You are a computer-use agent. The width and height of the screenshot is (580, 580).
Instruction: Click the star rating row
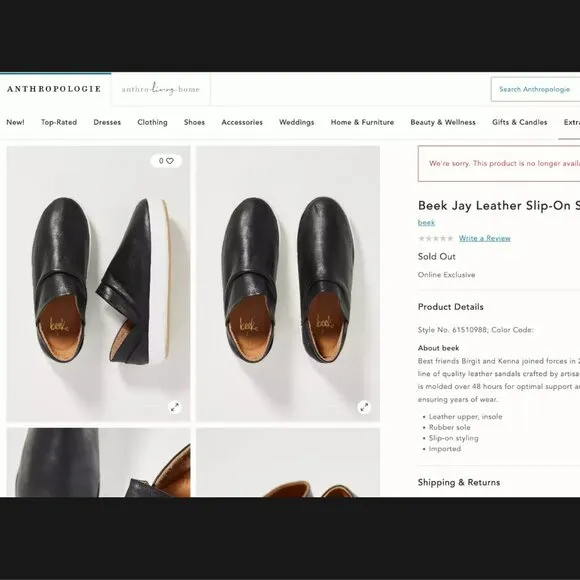tap(435, 238)
